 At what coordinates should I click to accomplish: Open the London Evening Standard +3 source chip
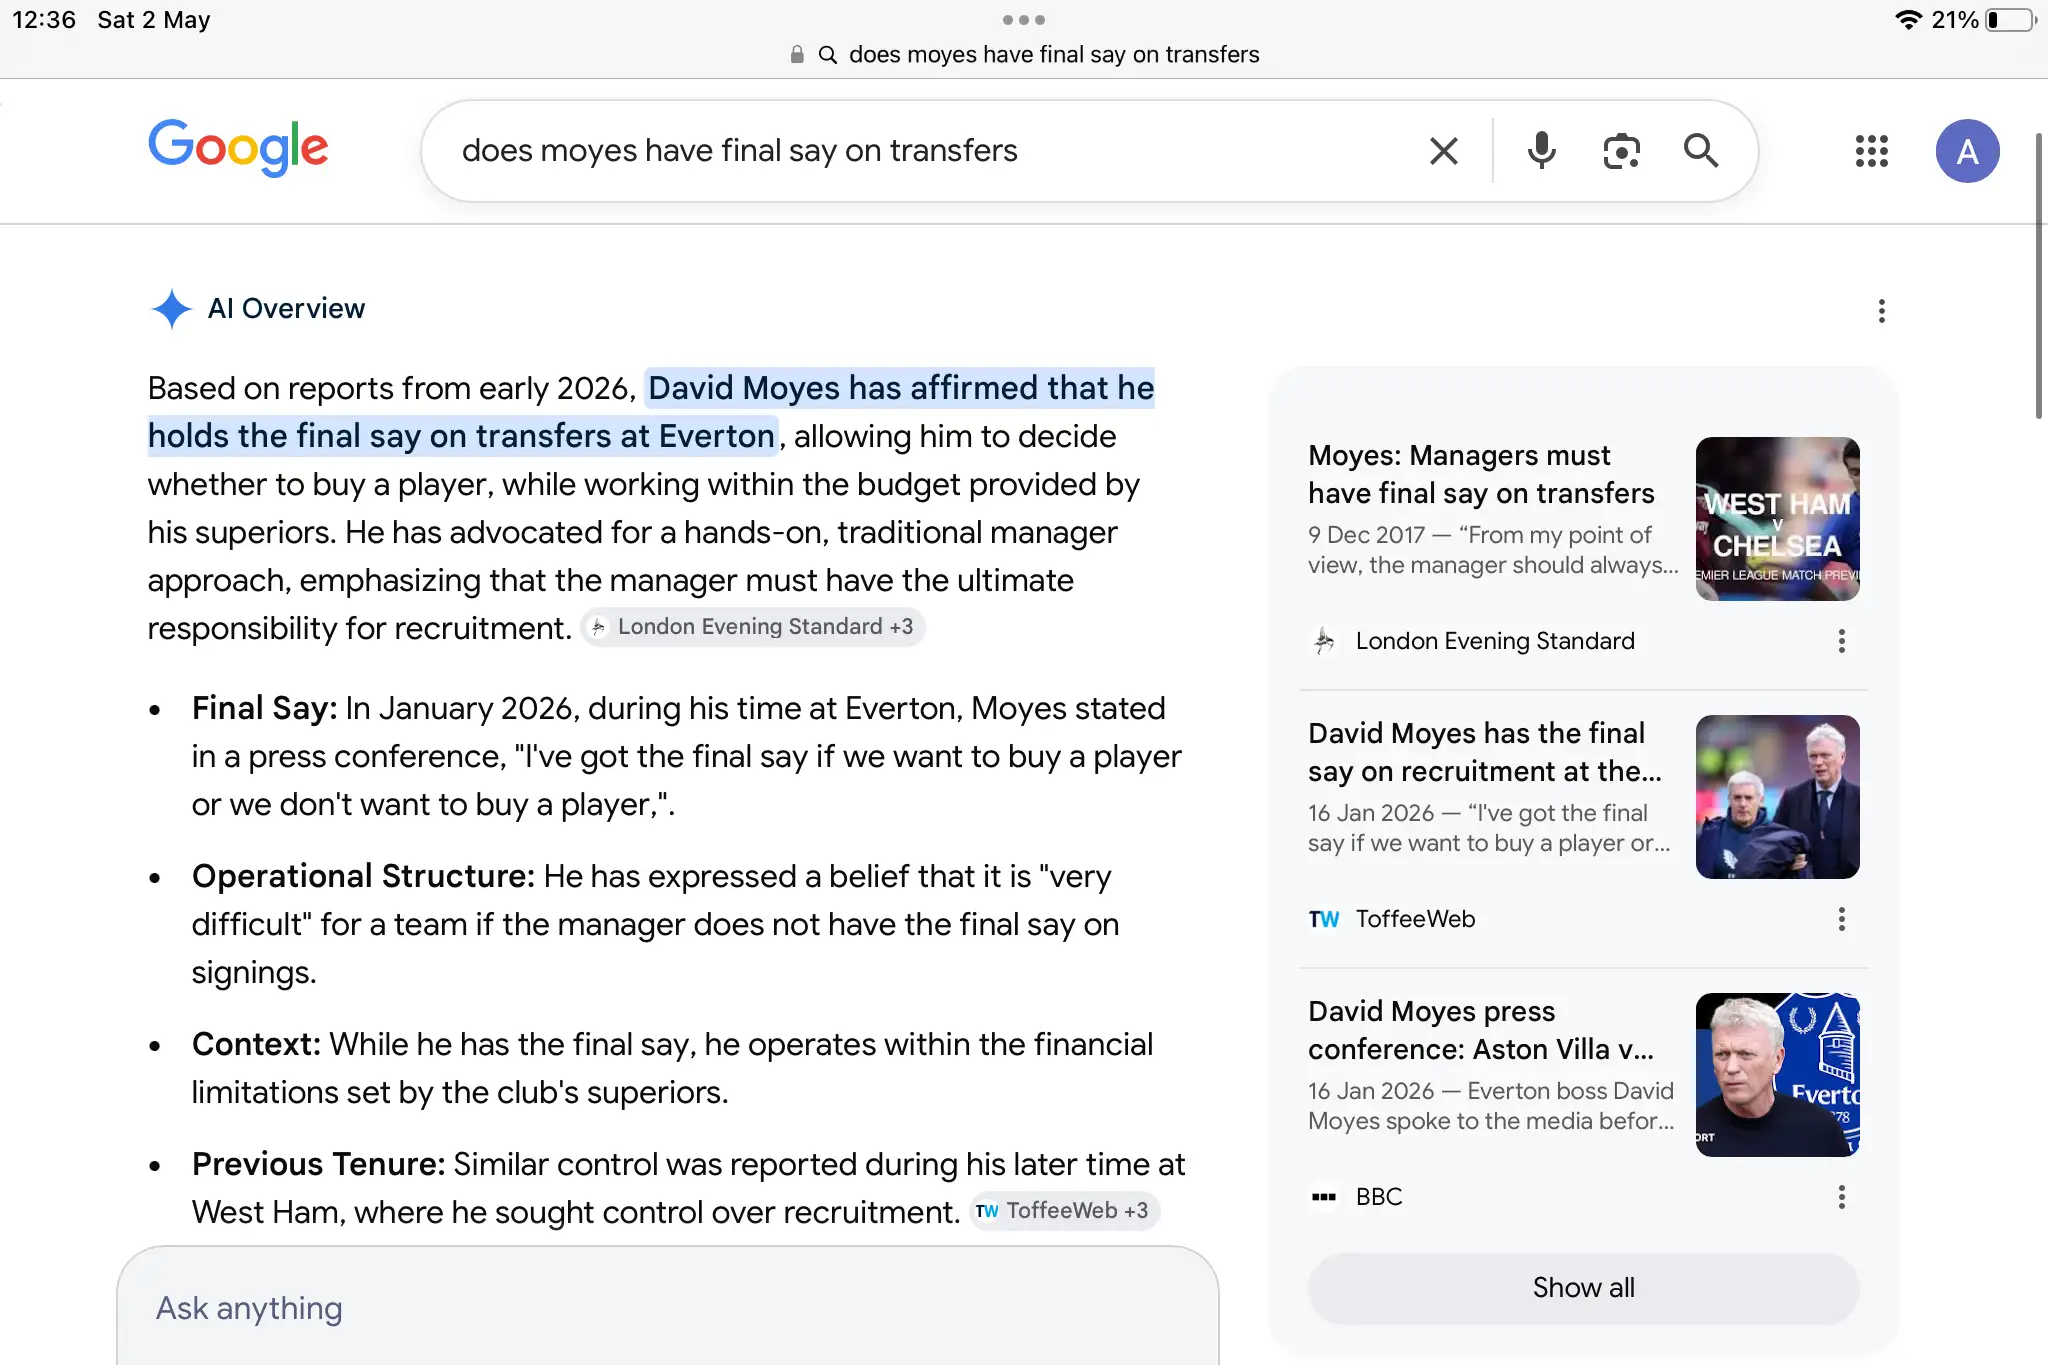pos(753,627)
